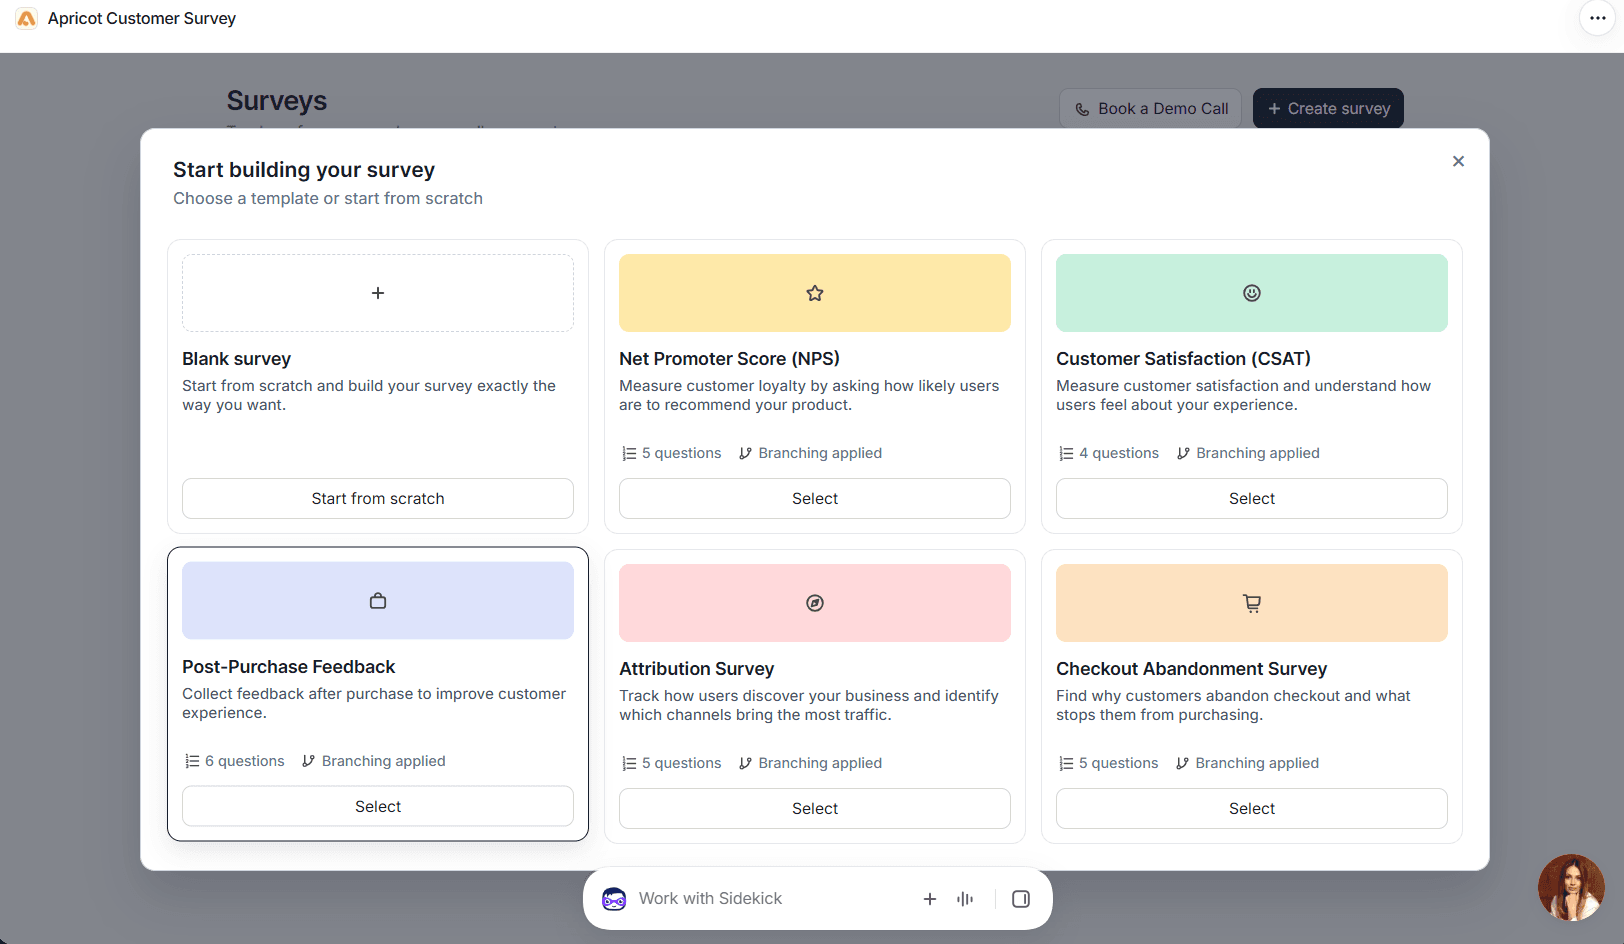Click the Create survey button
The image size is (1624, 944).
(1328, 108)
